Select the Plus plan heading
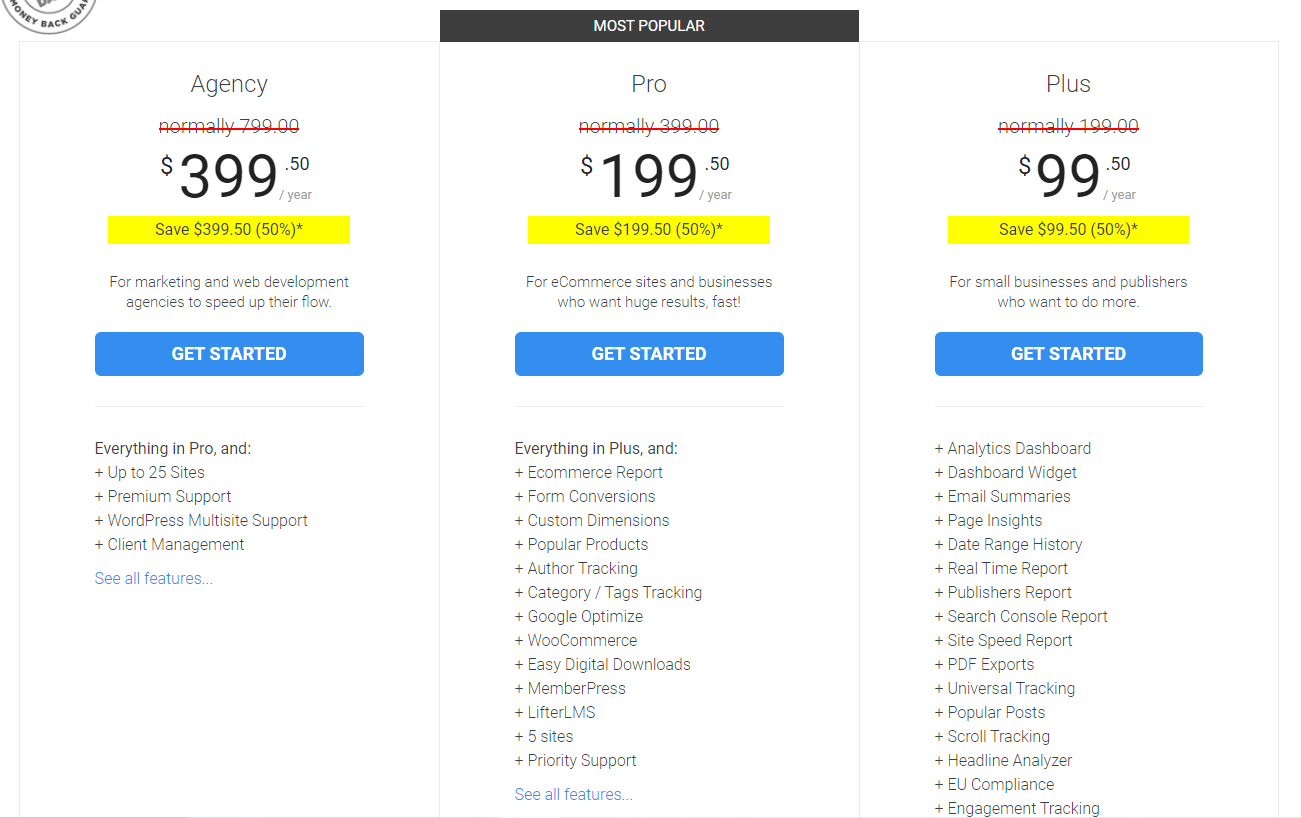Image resolution: width=1301 pixels, height=818 pixels. [1068, 84]
